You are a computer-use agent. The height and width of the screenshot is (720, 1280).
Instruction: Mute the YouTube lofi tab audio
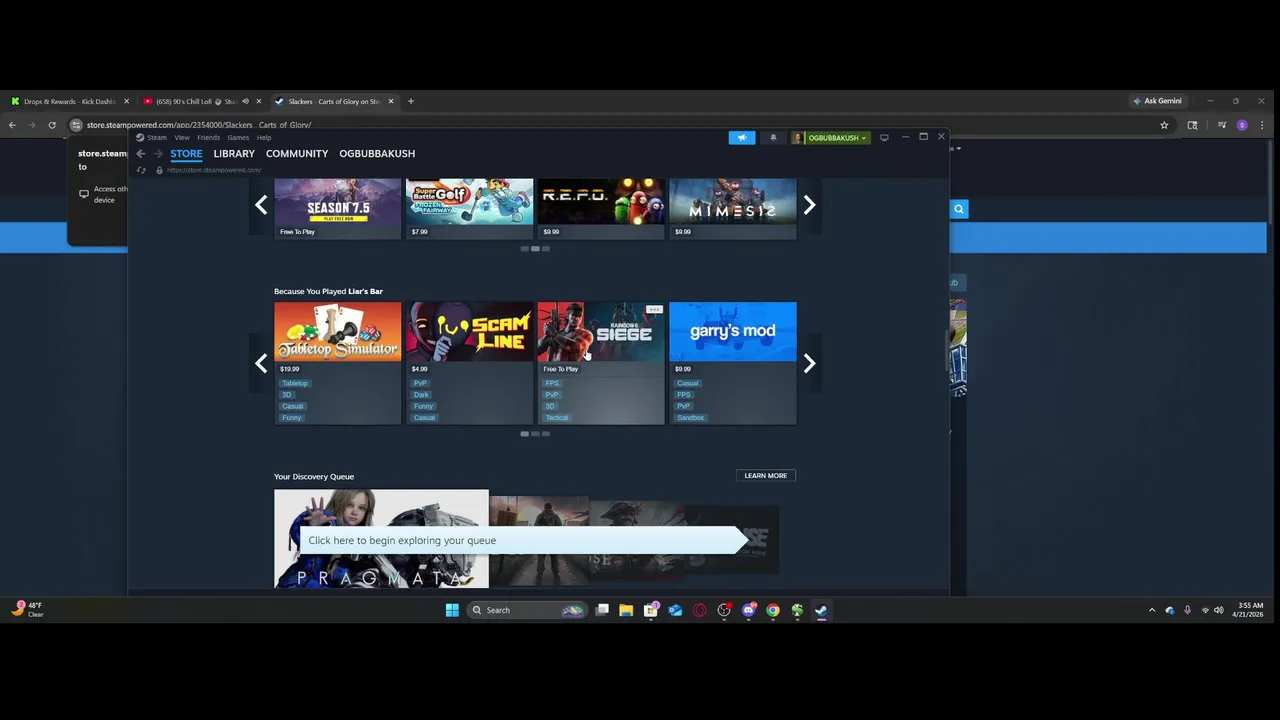[245, 101]
